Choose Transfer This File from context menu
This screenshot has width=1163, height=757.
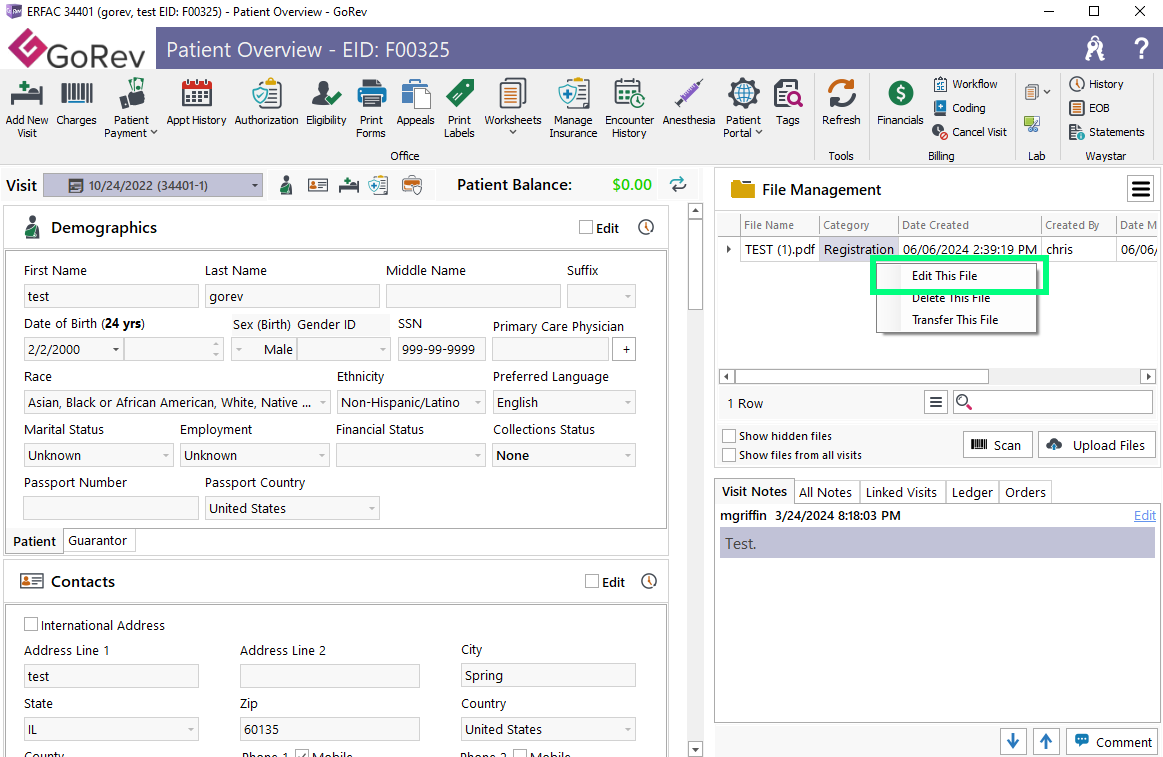coord(955,320)
